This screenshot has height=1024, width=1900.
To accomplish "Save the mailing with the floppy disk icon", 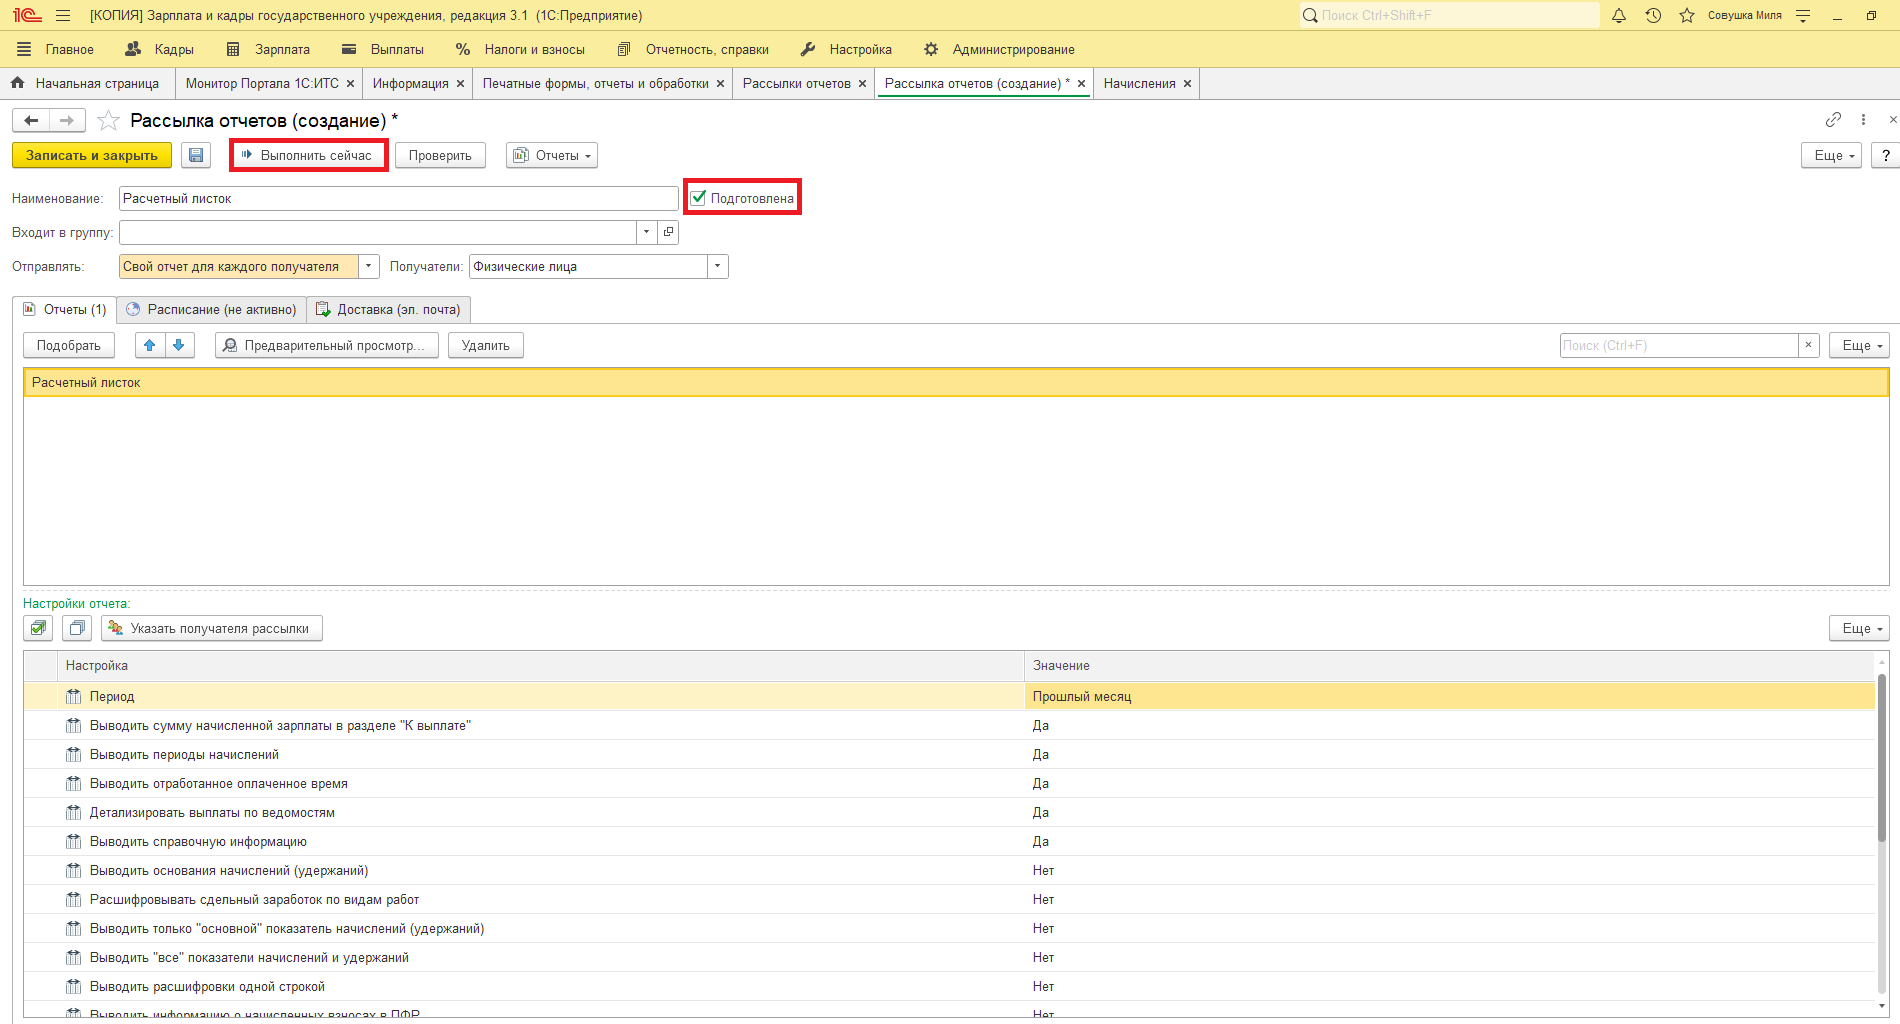I will coord(196,155).
